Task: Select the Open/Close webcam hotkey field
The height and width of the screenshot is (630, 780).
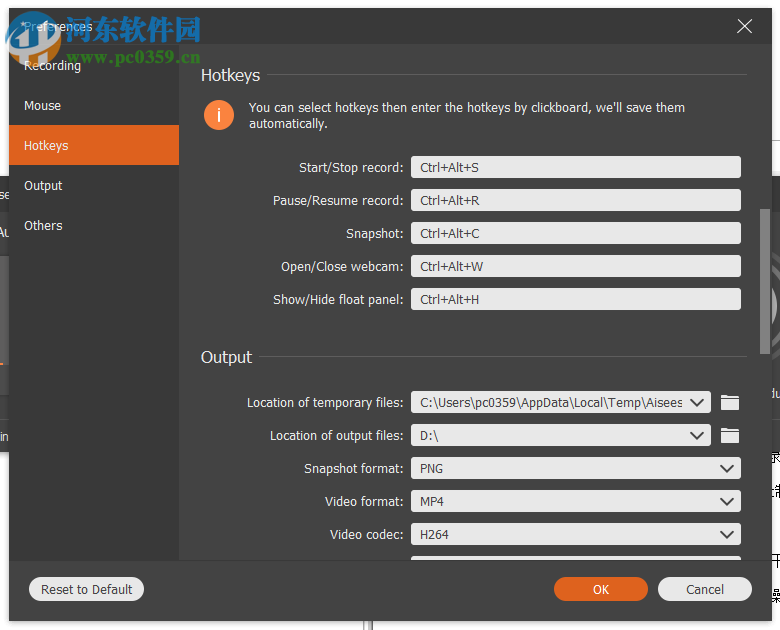Action: (x=576, y=266)
